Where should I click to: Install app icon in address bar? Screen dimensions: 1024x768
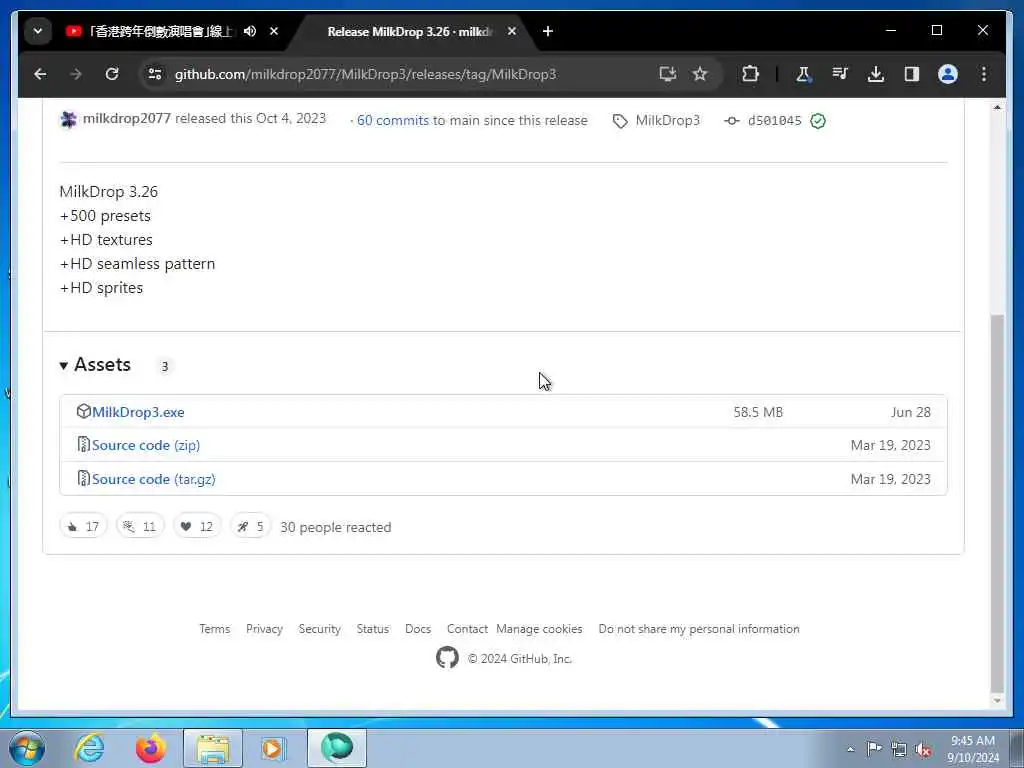coord(667,74)
